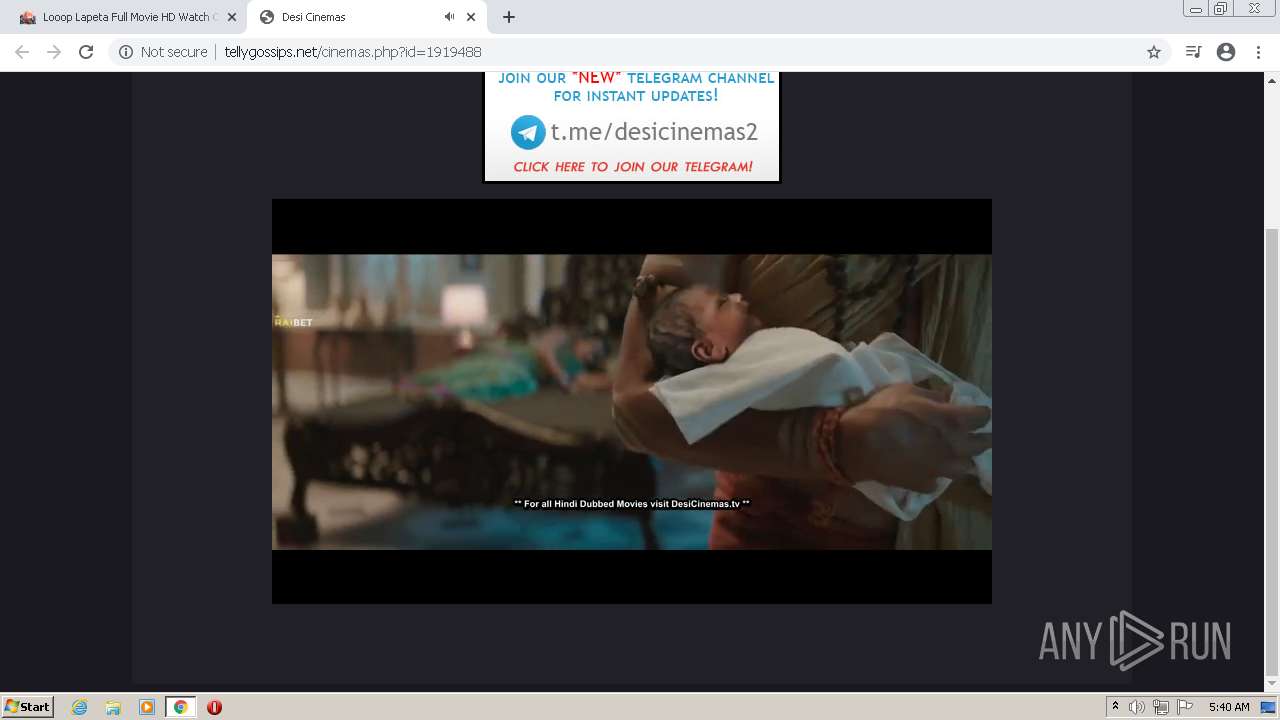
Task: Restore down the browser window
Action: (1221, 8)
